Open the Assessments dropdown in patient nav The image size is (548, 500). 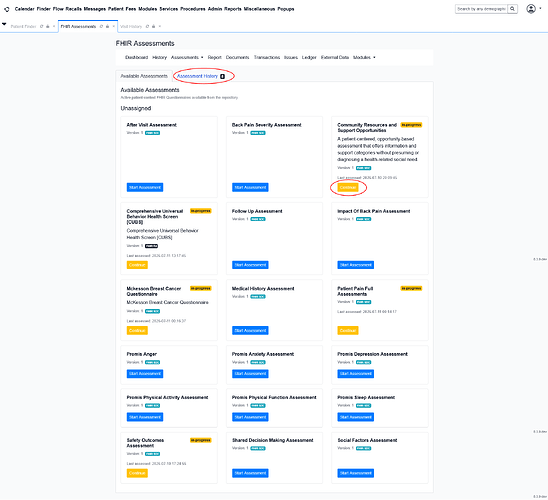coord(187,57)
